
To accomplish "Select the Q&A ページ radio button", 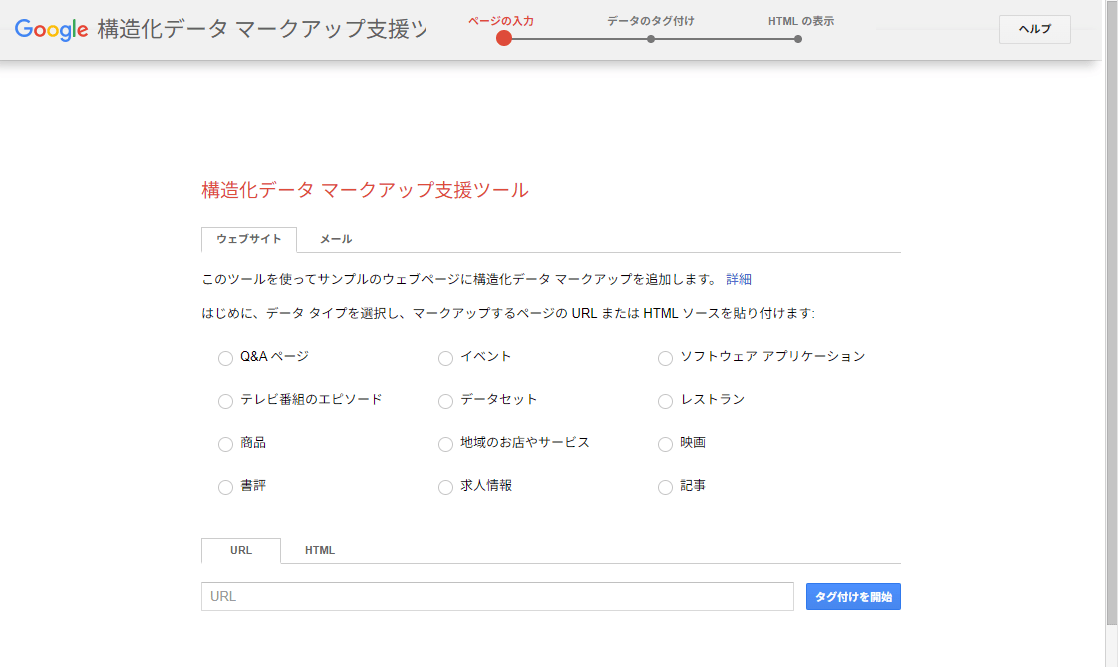I will [225, 358].
